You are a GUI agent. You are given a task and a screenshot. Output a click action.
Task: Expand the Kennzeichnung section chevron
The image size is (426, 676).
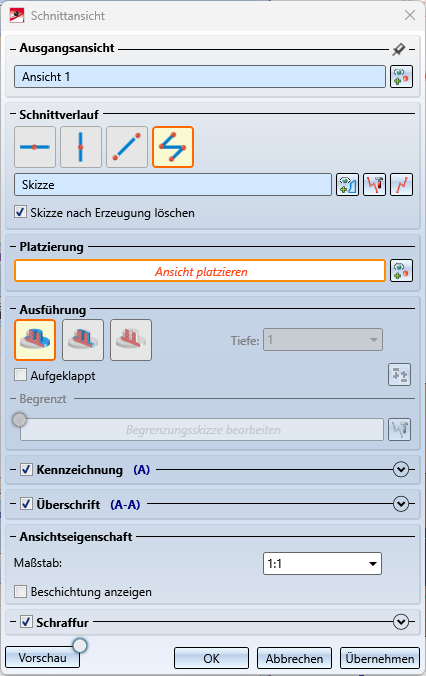pyautogui.click(x=401, y=469)
